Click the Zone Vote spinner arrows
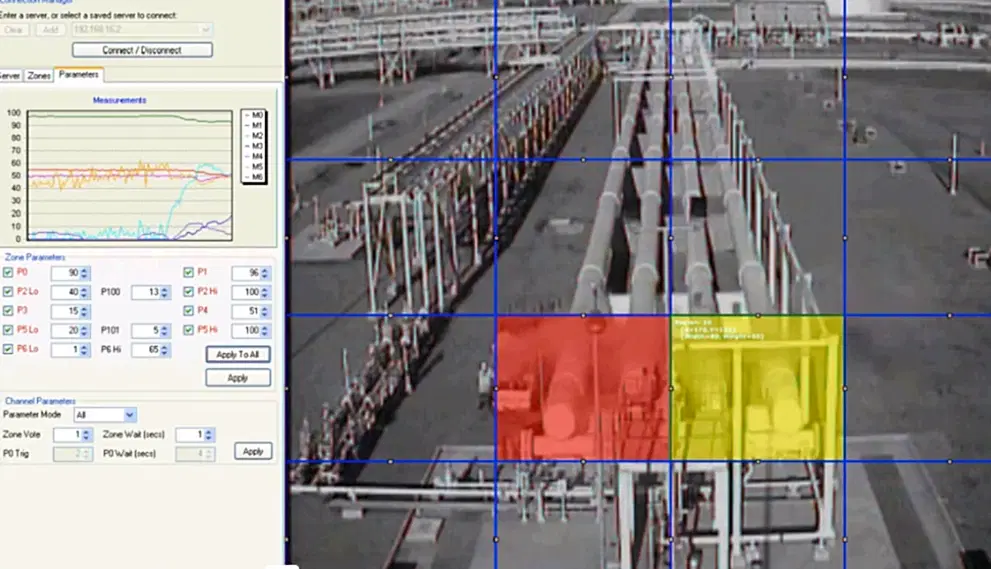The image size is (991, 569). pos(87,435)
